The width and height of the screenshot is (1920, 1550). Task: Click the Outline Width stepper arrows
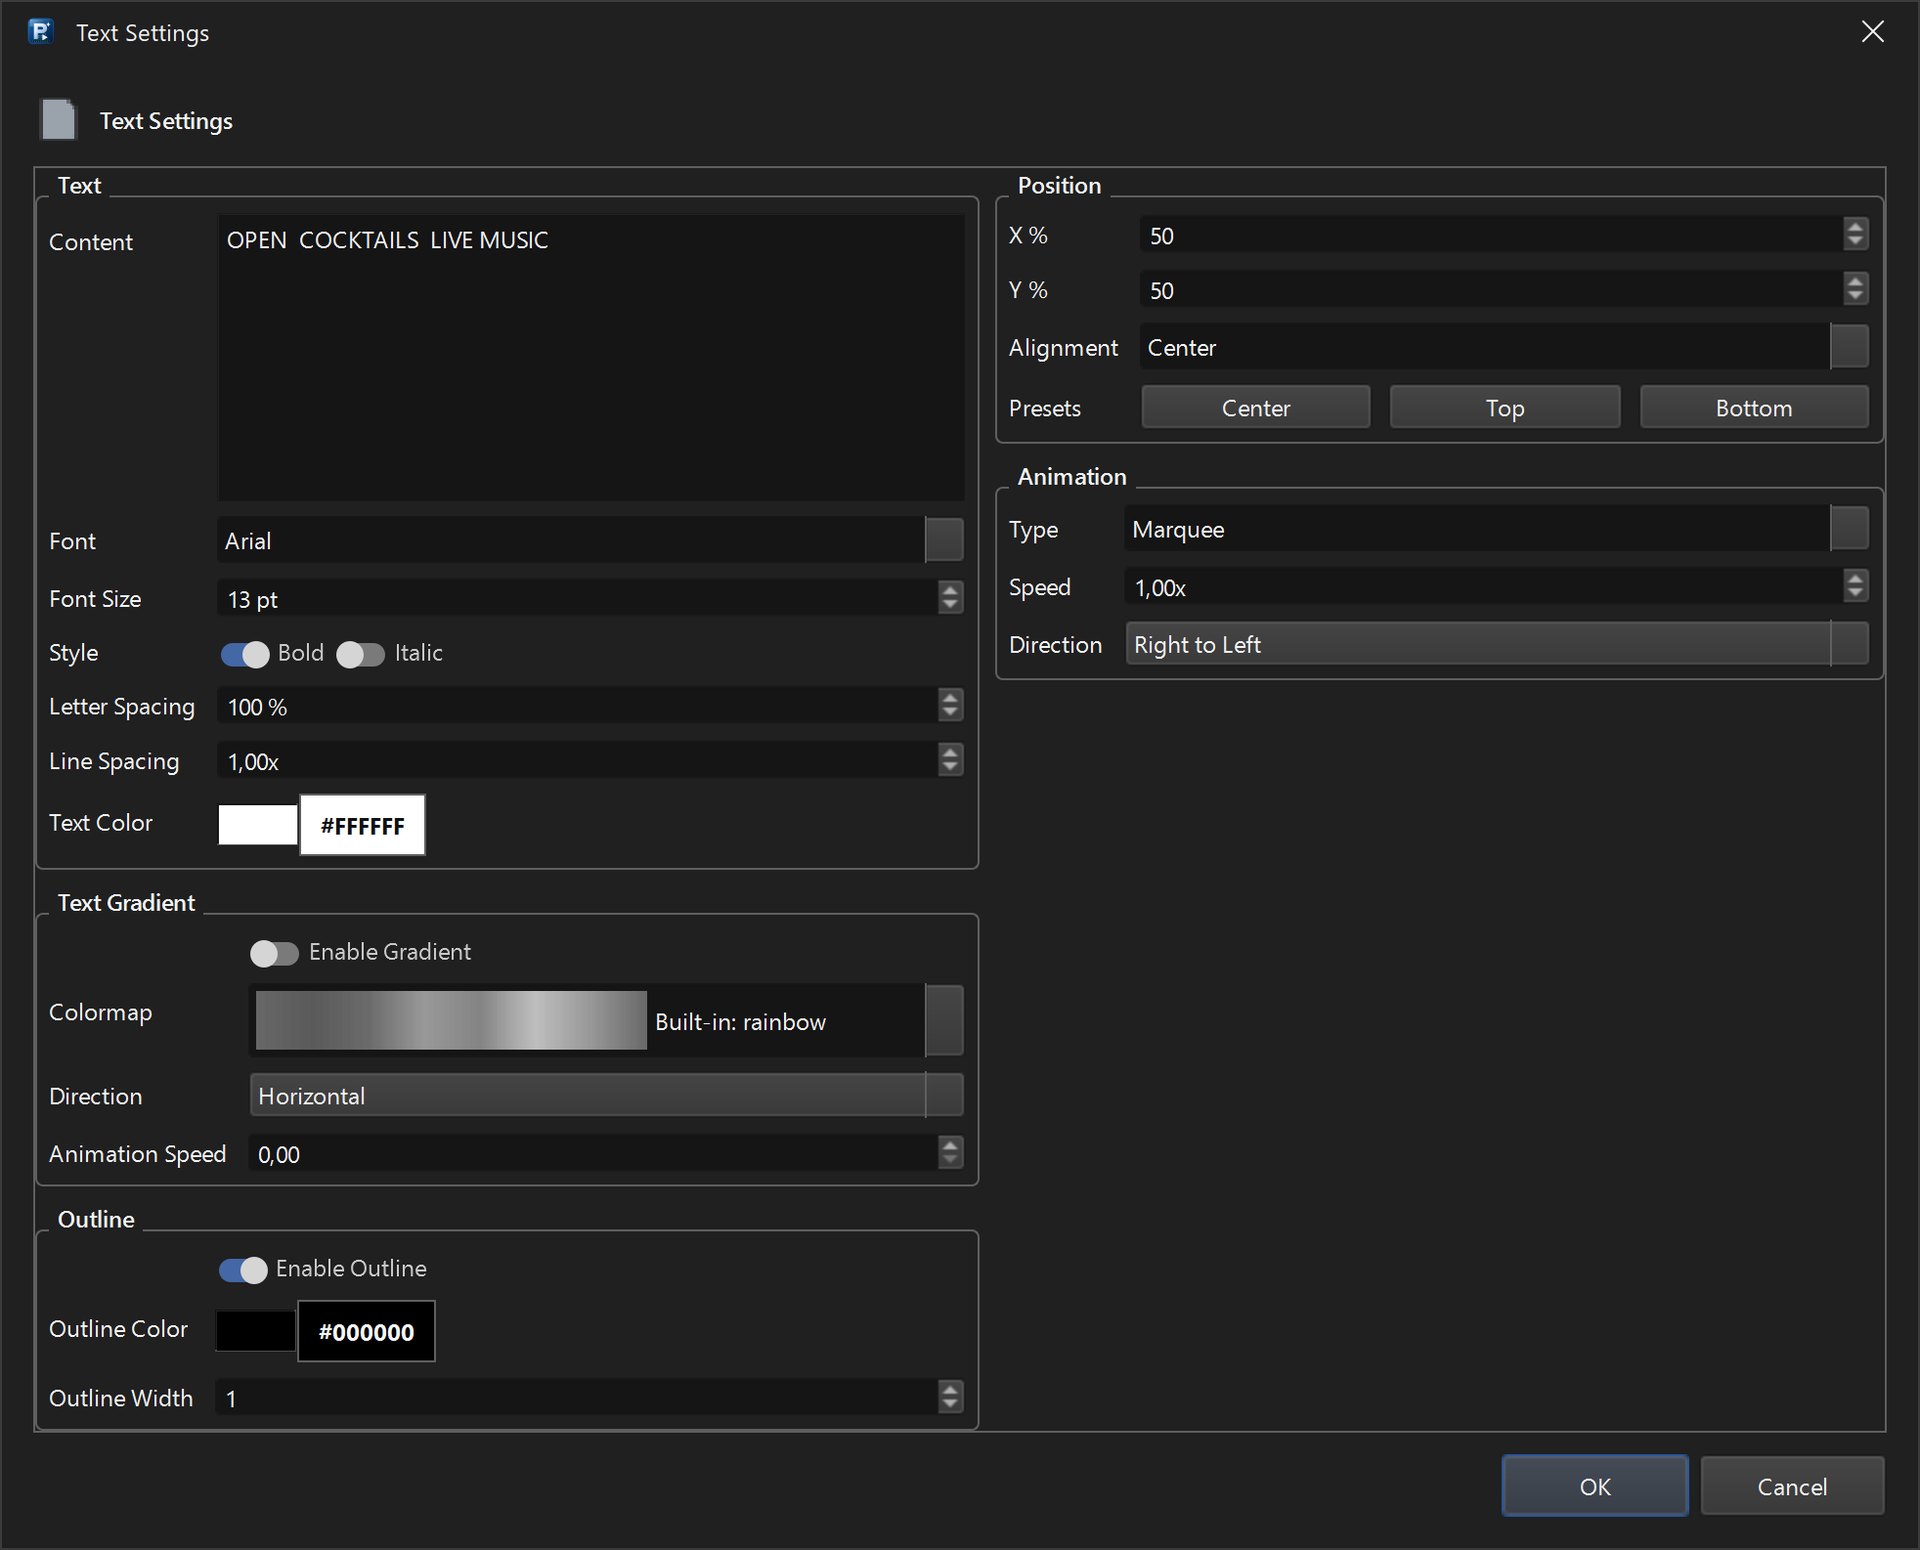pyautogui.click(x=950, y=1397)
